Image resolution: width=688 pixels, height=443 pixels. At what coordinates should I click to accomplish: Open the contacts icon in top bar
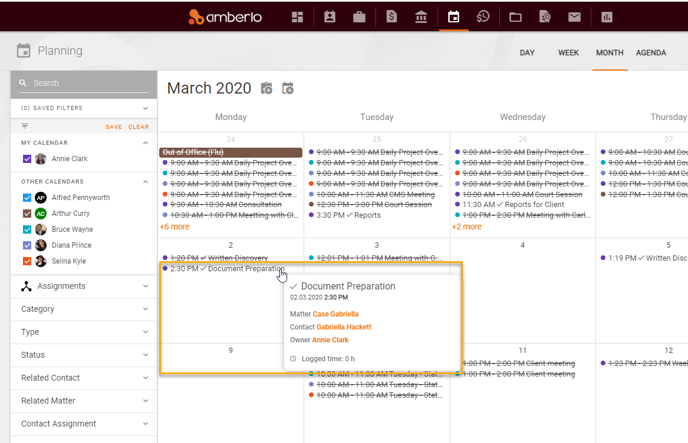pyautogui.click(x=330, y=17)
